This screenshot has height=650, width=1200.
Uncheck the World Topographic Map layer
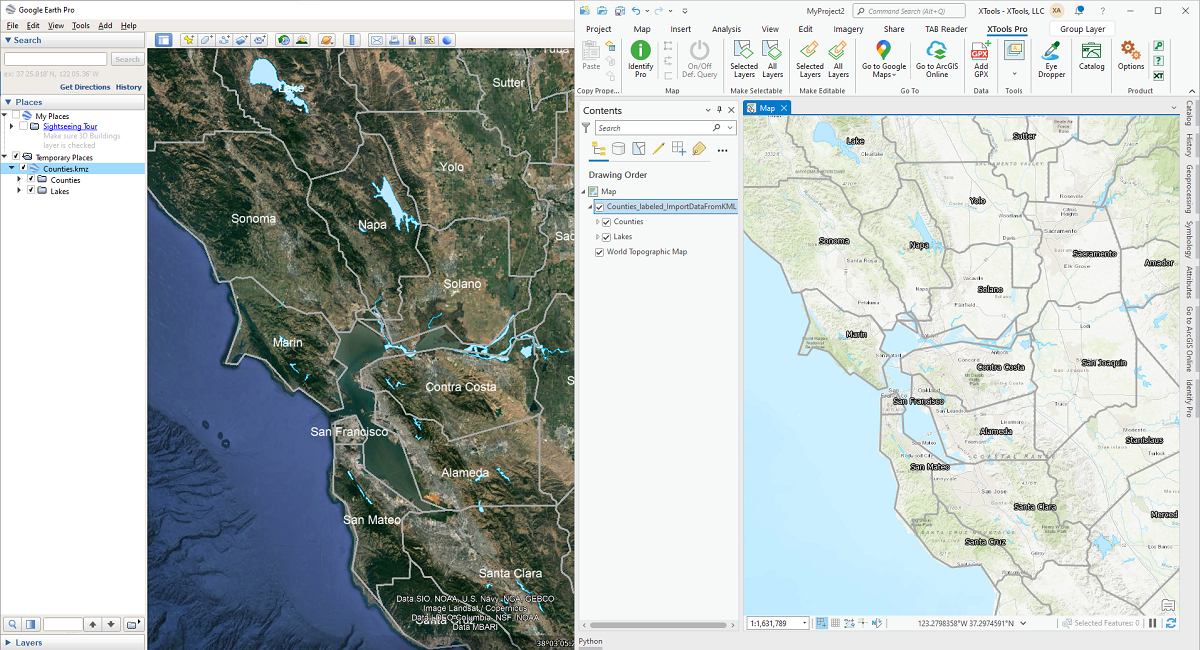tap(600, 252)
